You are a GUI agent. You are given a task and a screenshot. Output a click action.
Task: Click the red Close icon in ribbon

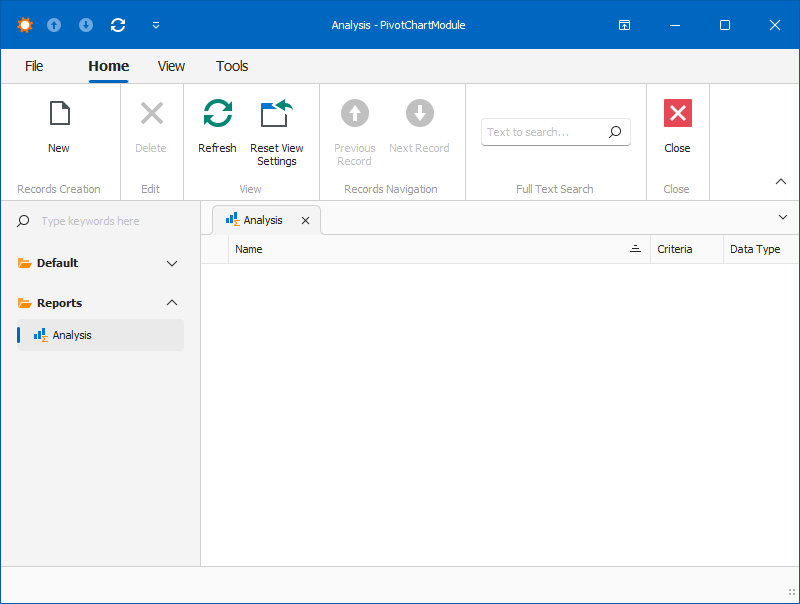[677, 114]
